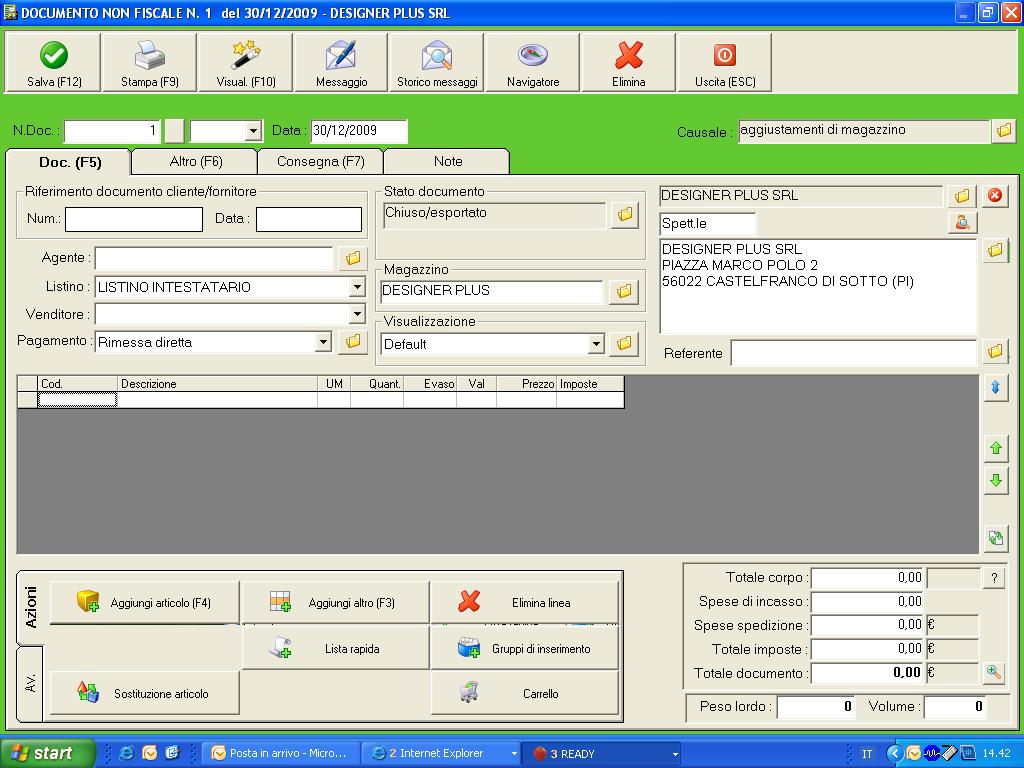The height and width of the screenshot is (768, 1024).
Task: Open Gruppi di inserimento
Action: tap(524, 648)
